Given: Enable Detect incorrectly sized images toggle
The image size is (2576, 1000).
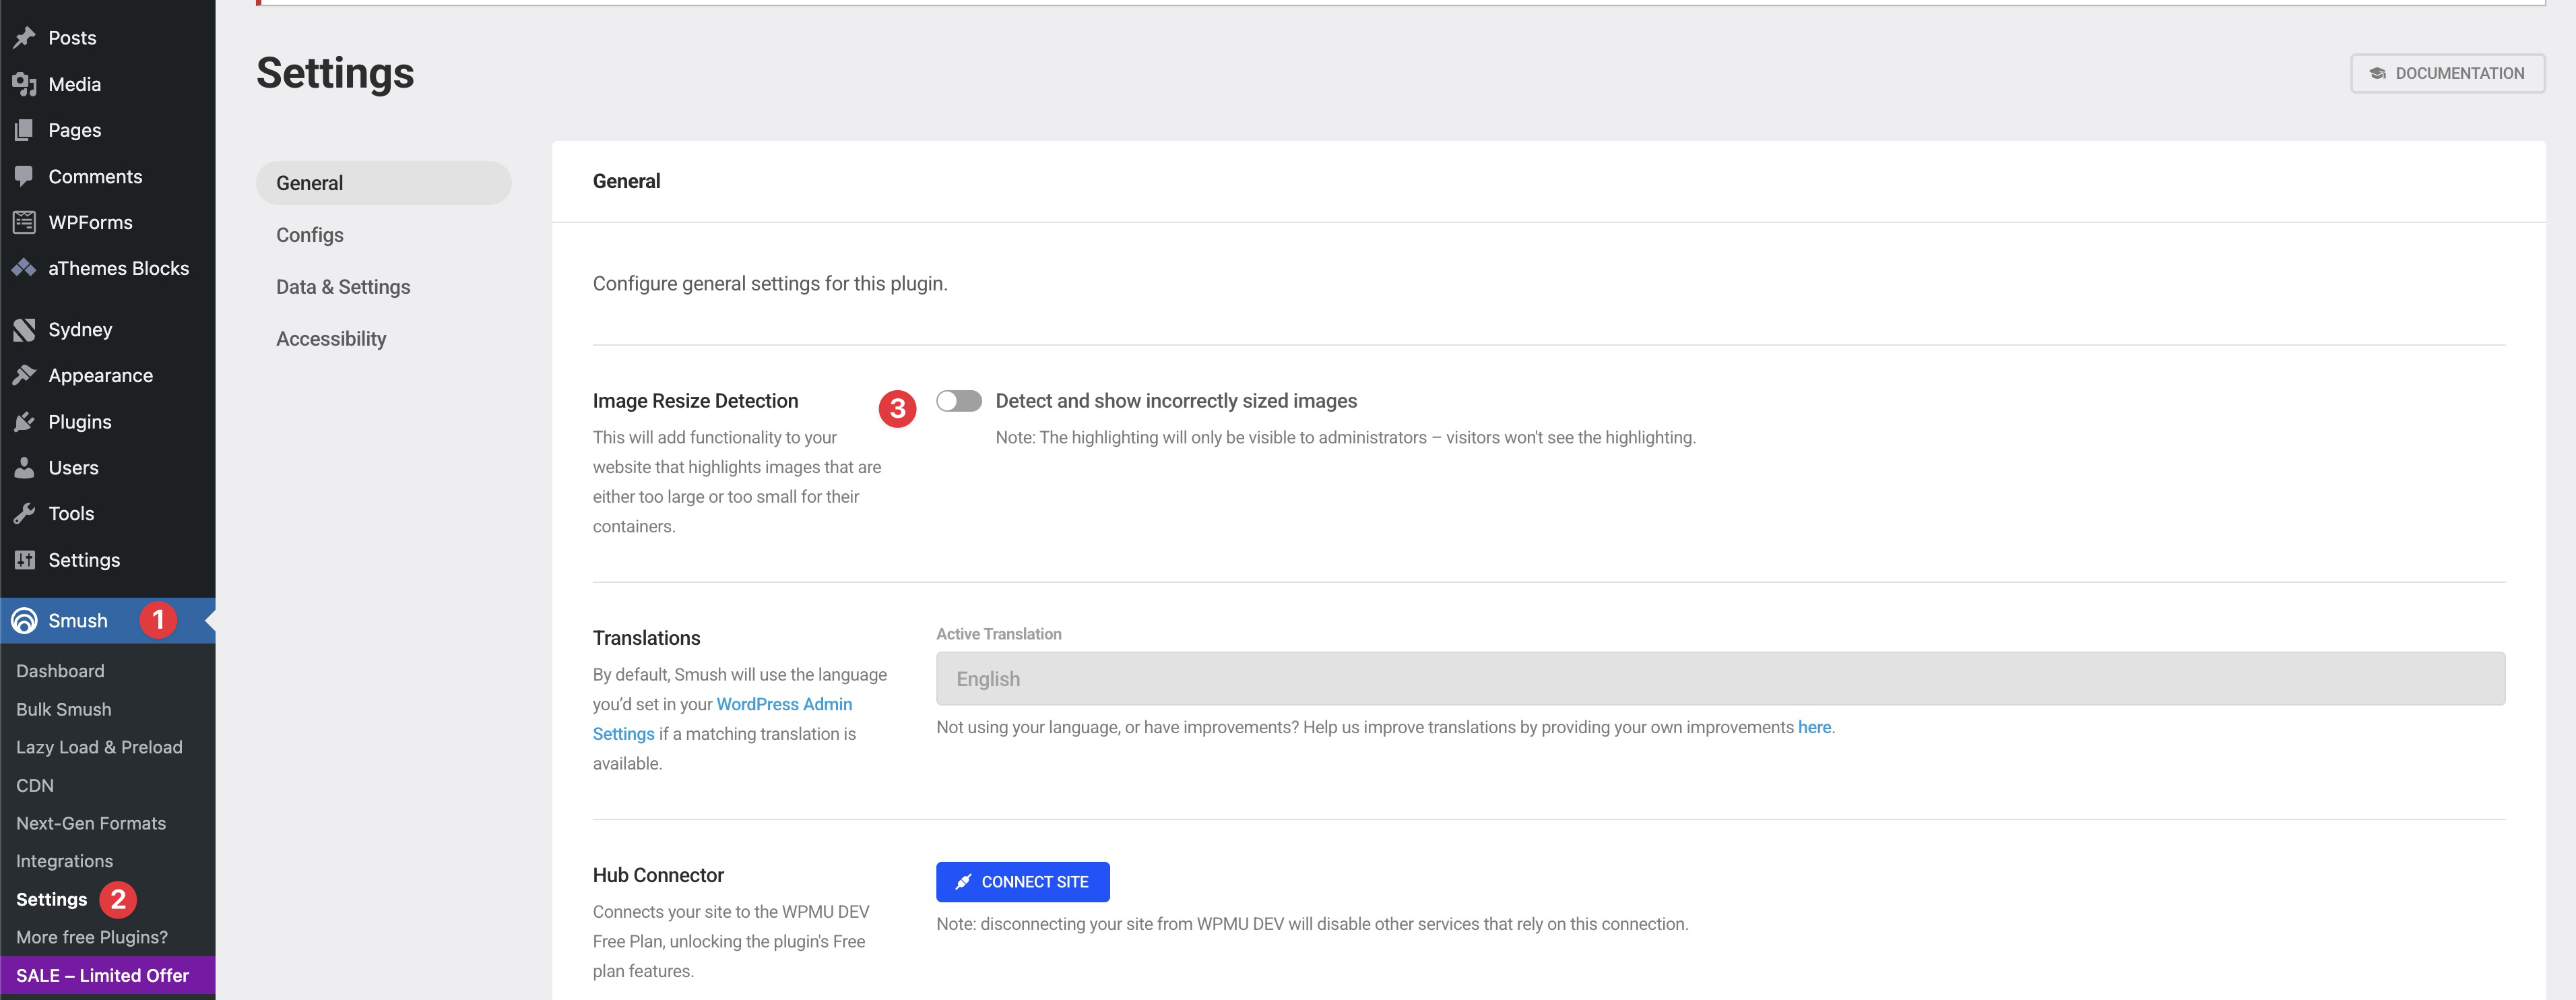Looking at the screenshot, I should pos(958,401).
